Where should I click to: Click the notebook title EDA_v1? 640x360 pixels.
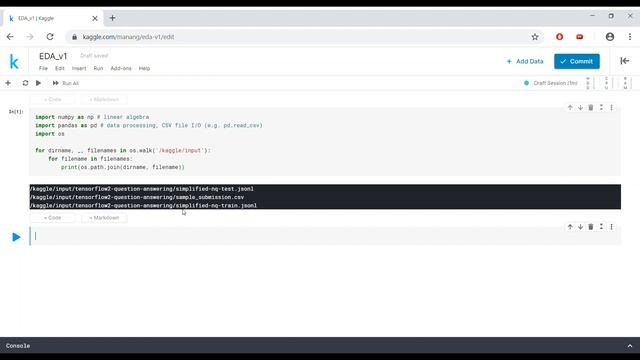[53, 56]
